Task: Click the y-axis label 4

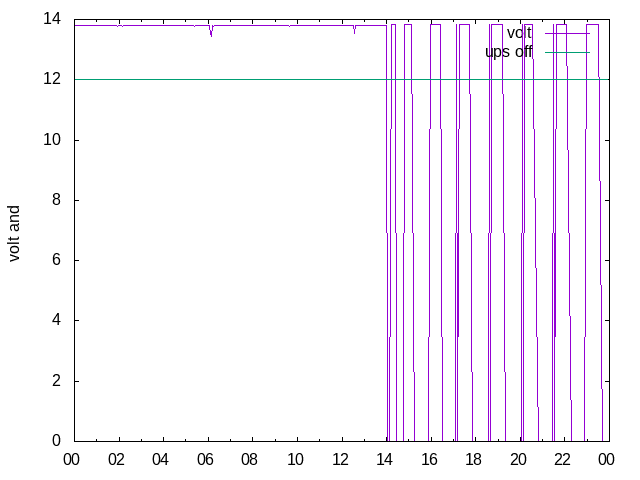Action: point(56,320)
